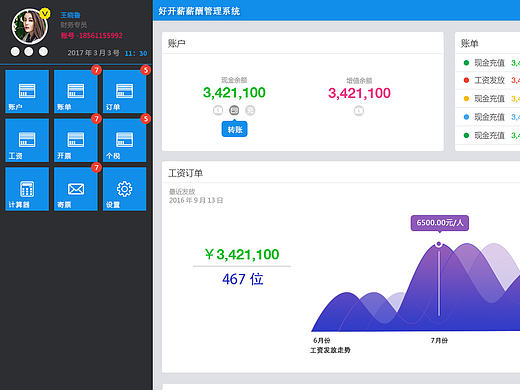Select the 现金充值 row with orange dot
This screenshot has width=520, height=390.
[488, 99]
